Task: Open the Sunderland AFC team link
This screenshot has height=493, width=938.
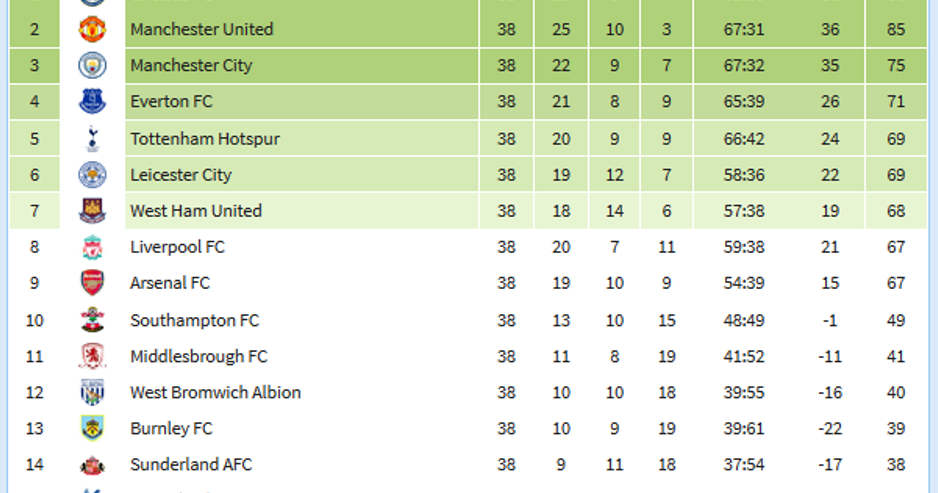Action: tap(191, 464)
